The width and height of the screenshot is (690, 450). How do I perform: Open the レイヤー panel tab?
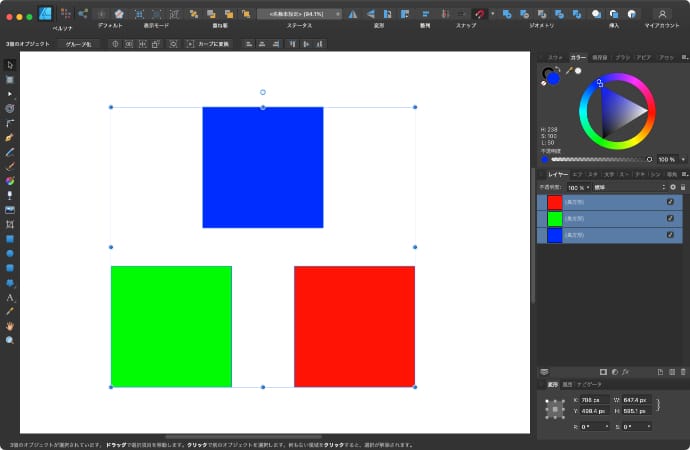click(557, 174)
